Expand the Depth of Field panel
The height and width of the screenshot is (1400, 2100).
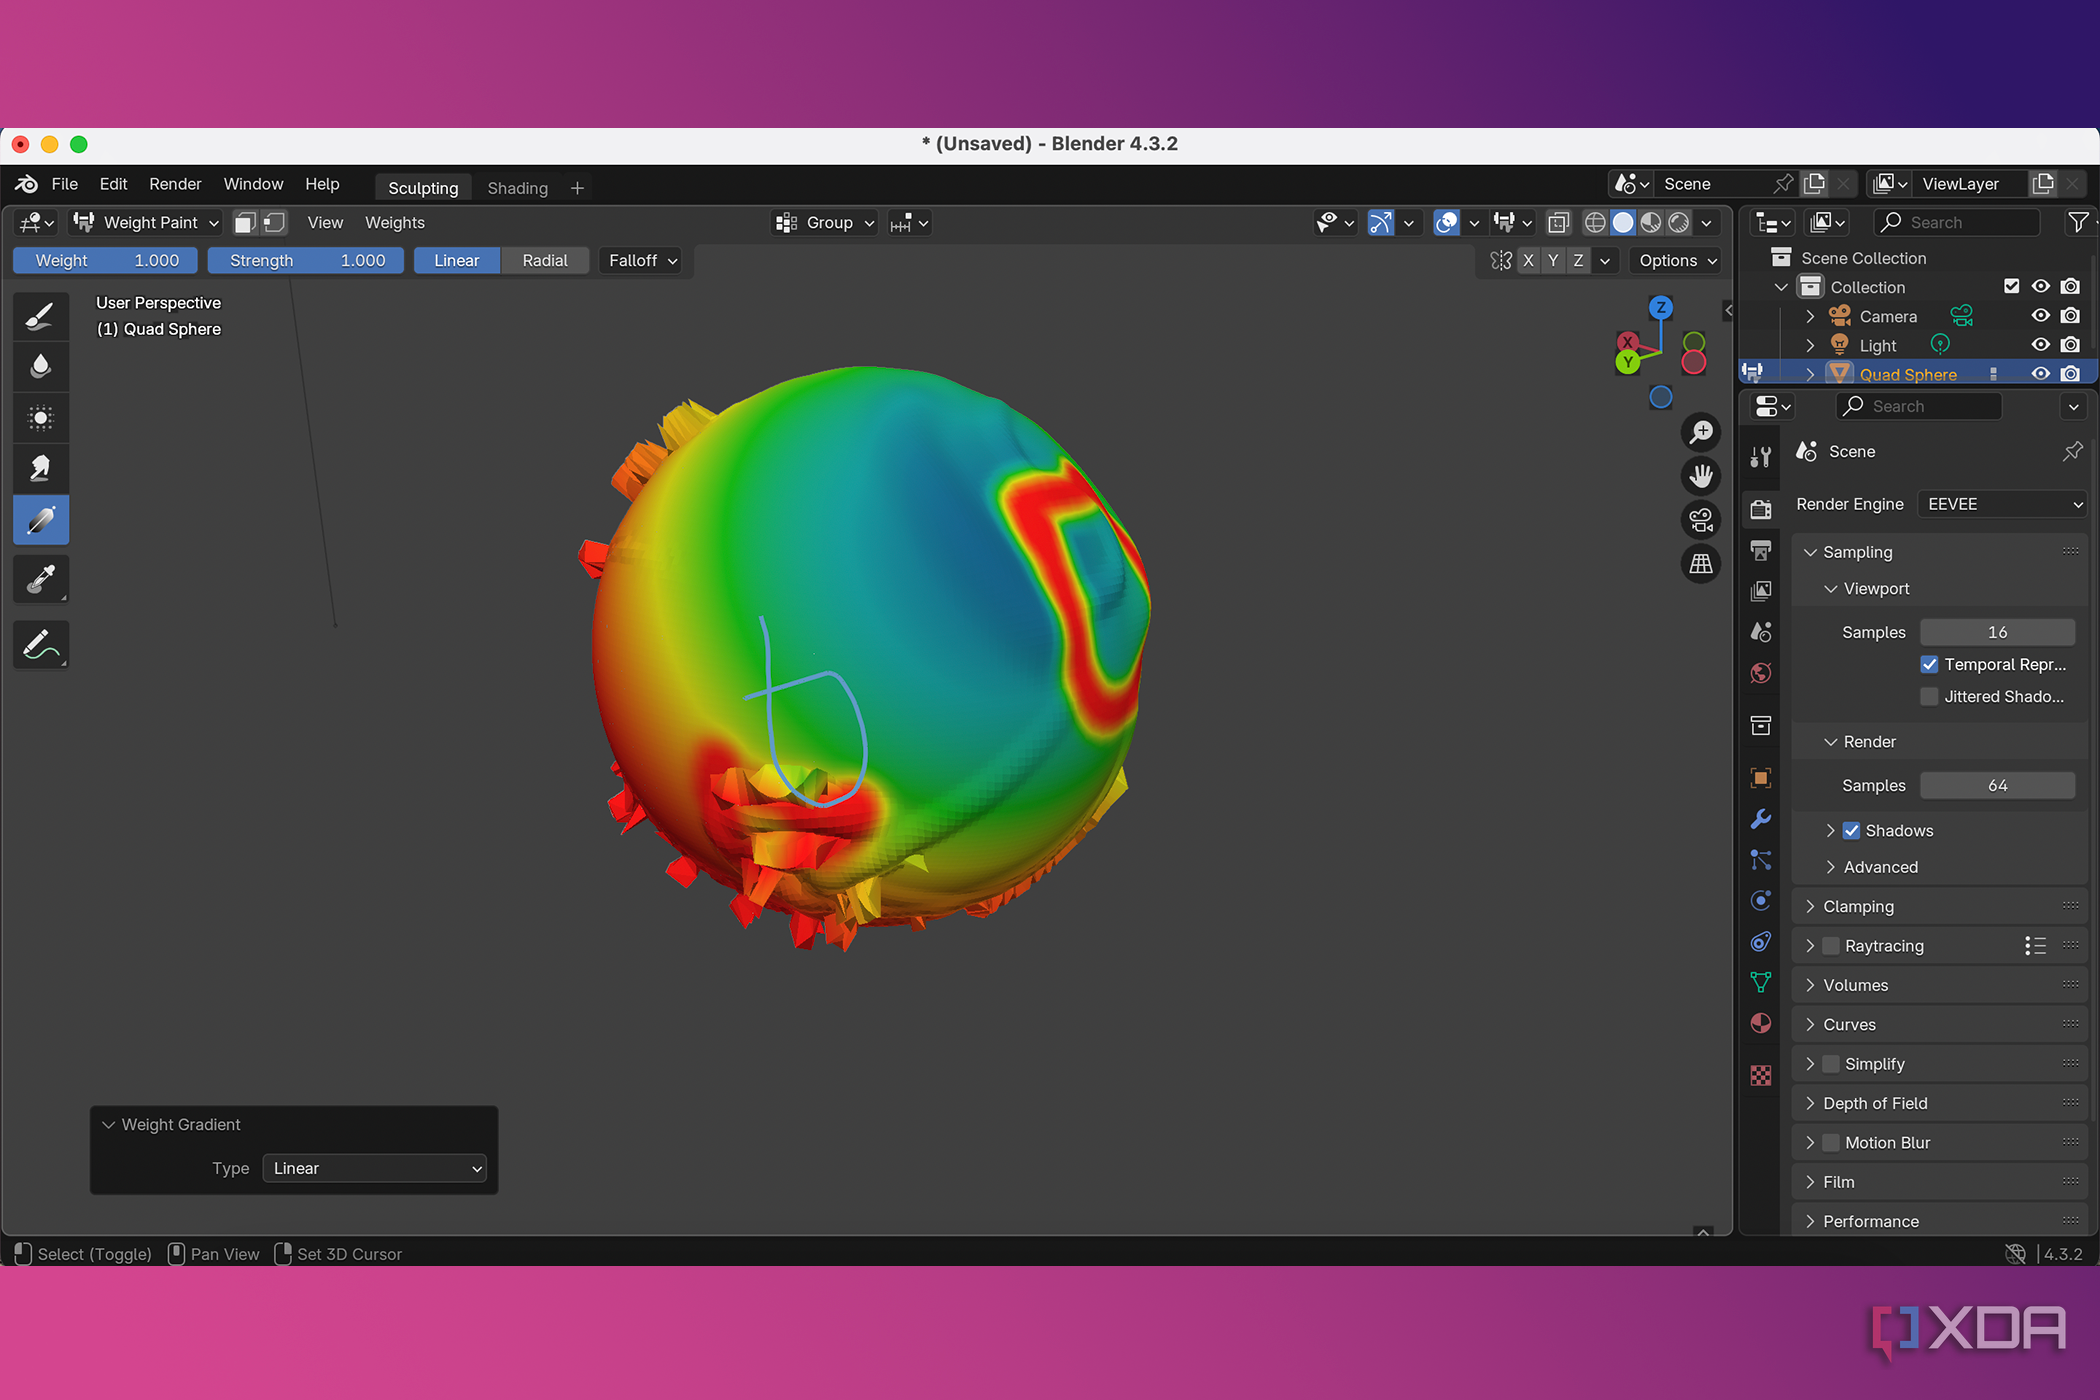coord(1875,1103)
